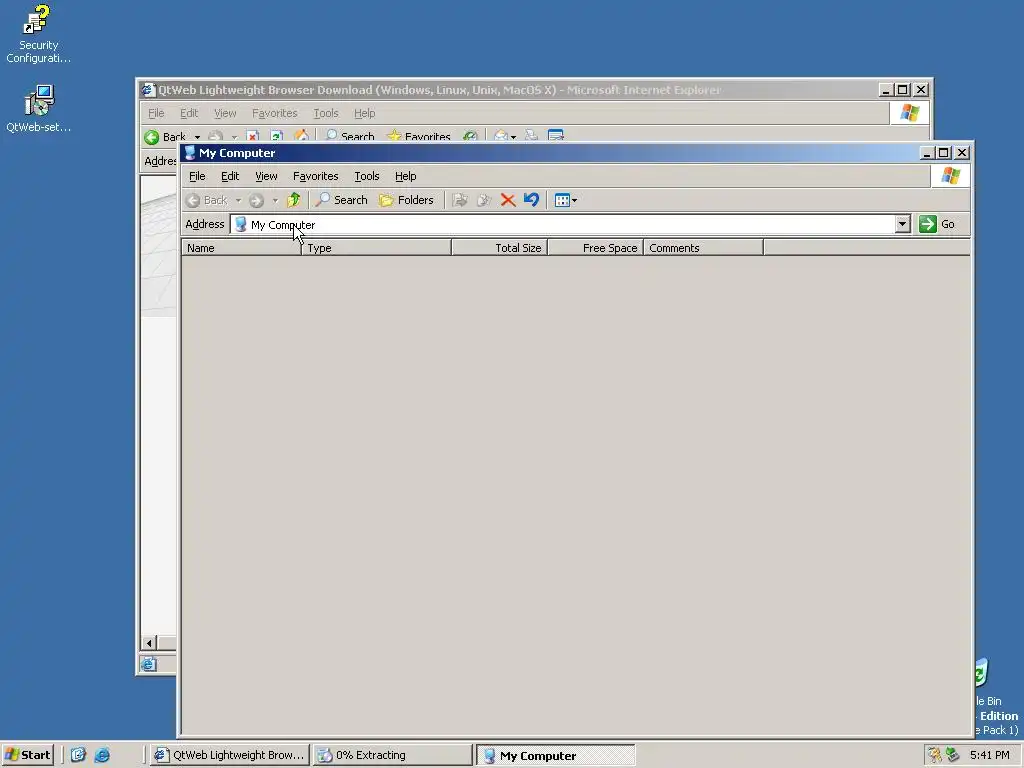Click the My Computer title bar icon

point(189,153)
